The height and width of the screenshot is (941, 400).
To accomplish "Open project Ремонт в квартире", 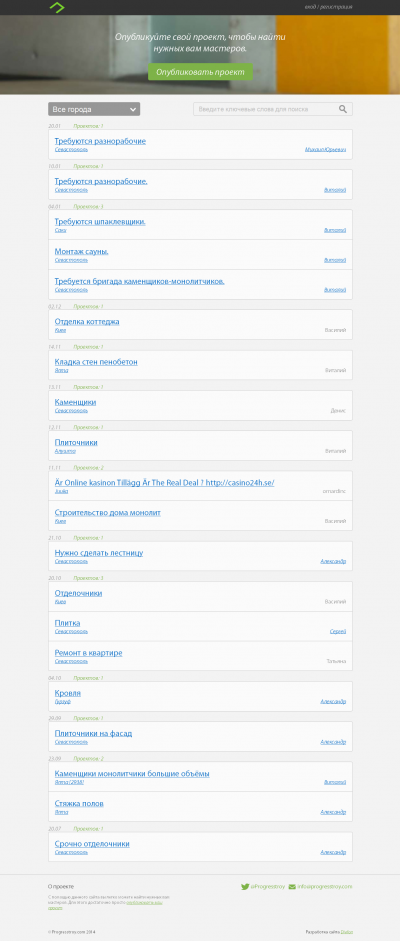I will (88, 653).
